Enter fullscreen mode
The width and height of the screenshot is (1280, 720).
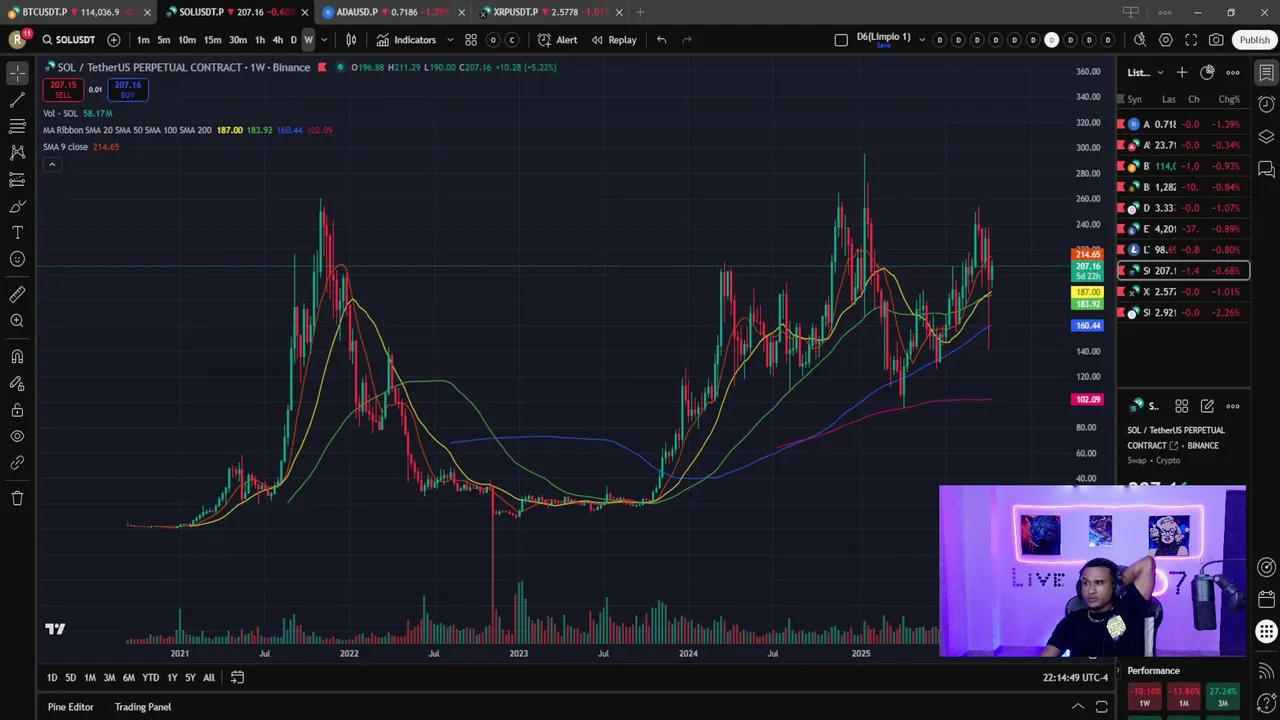(x=1191, y=40)
